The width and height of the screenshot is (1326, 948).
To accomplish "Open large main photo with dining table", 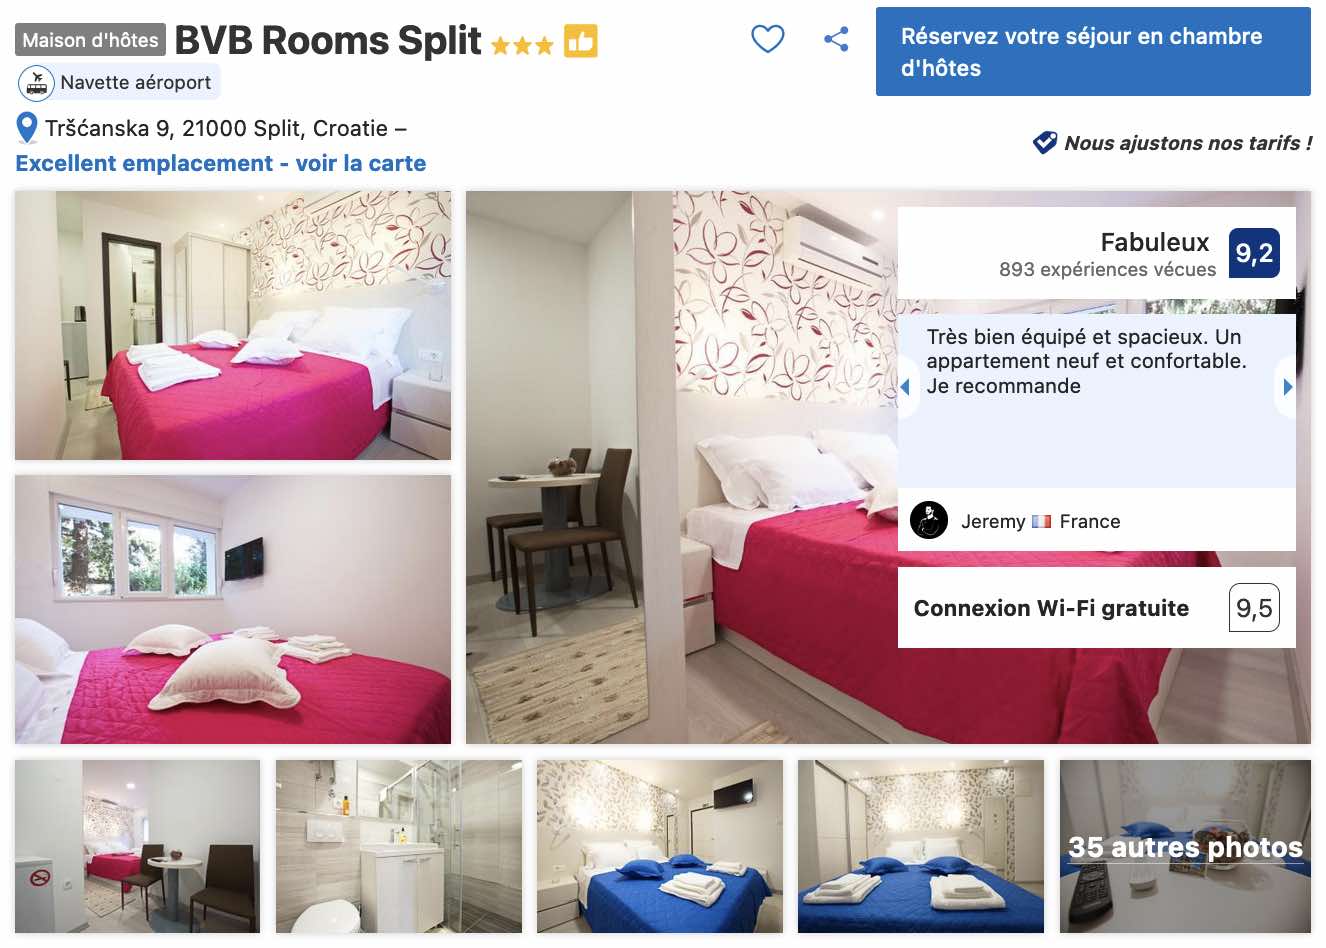I will (x=680, y=467).
